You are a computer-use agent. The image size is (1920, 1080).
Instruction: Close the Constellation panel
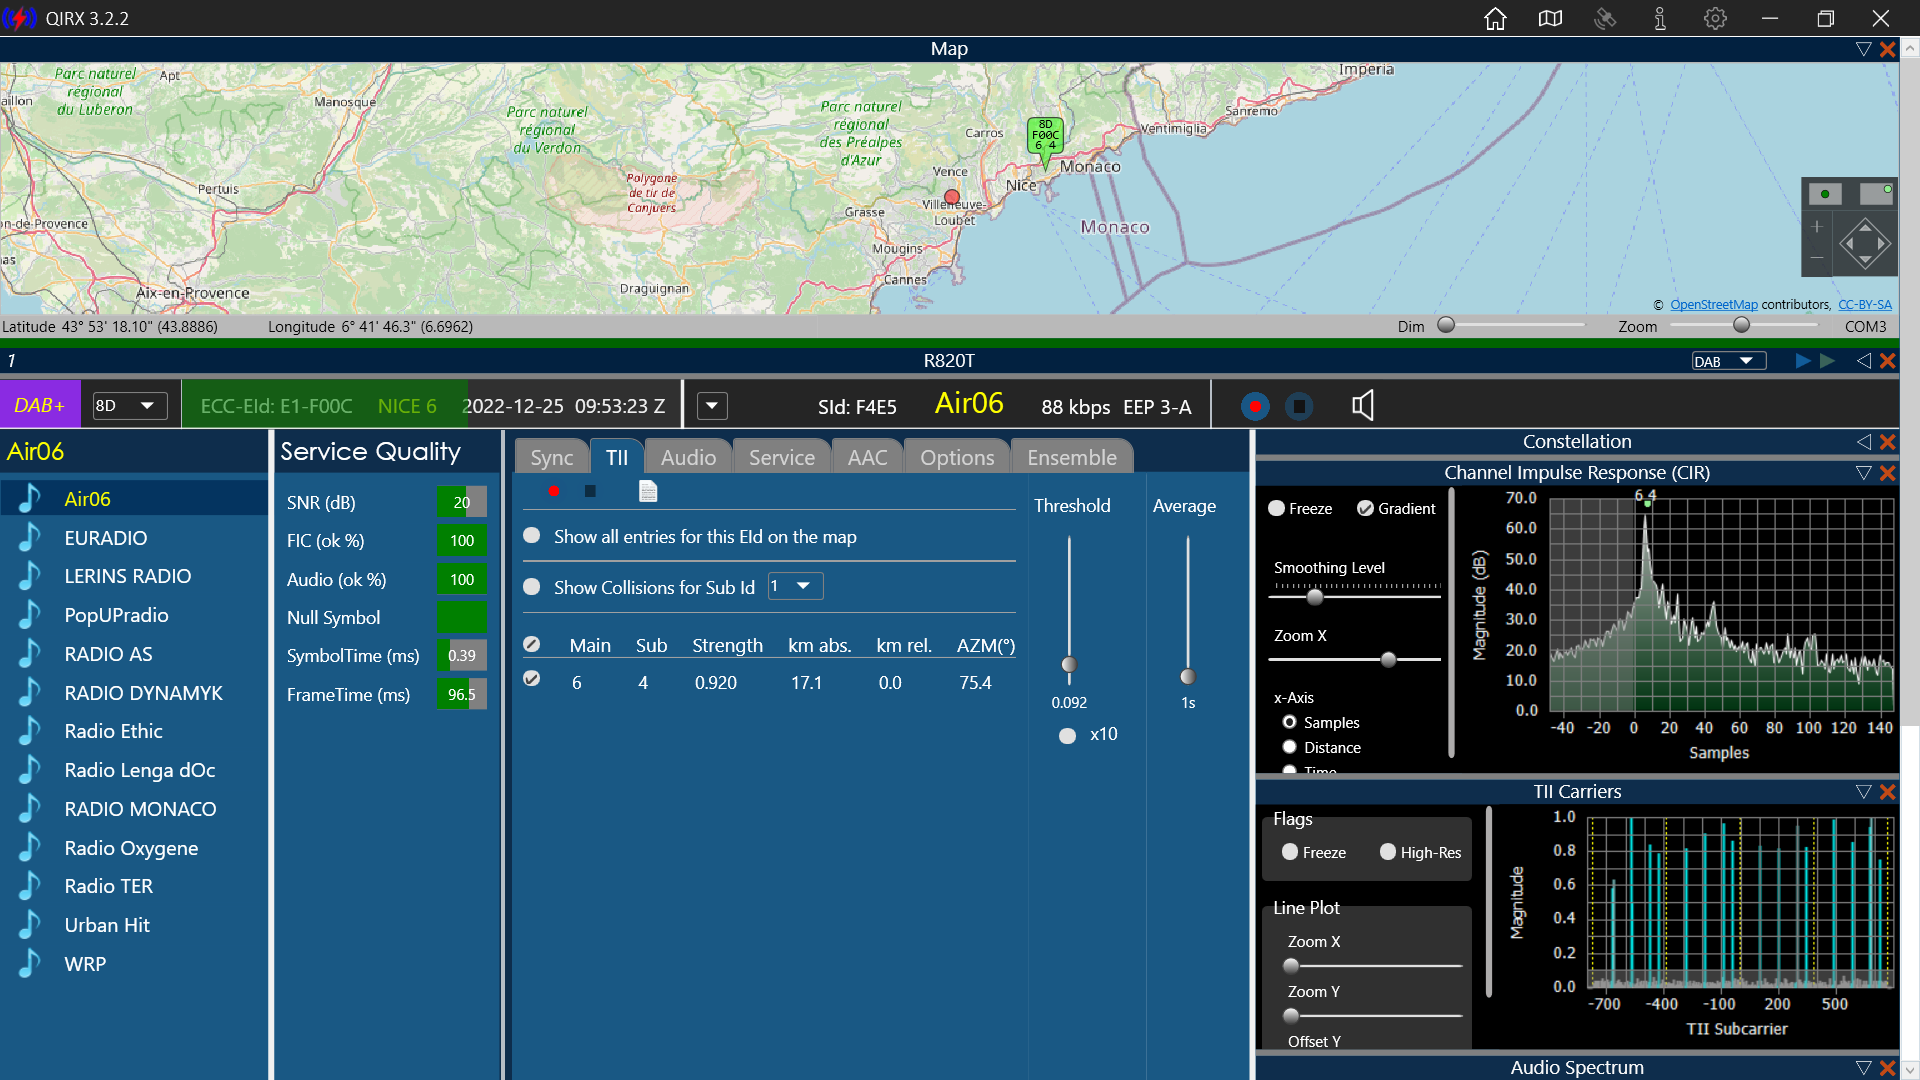coord(1888,442)
